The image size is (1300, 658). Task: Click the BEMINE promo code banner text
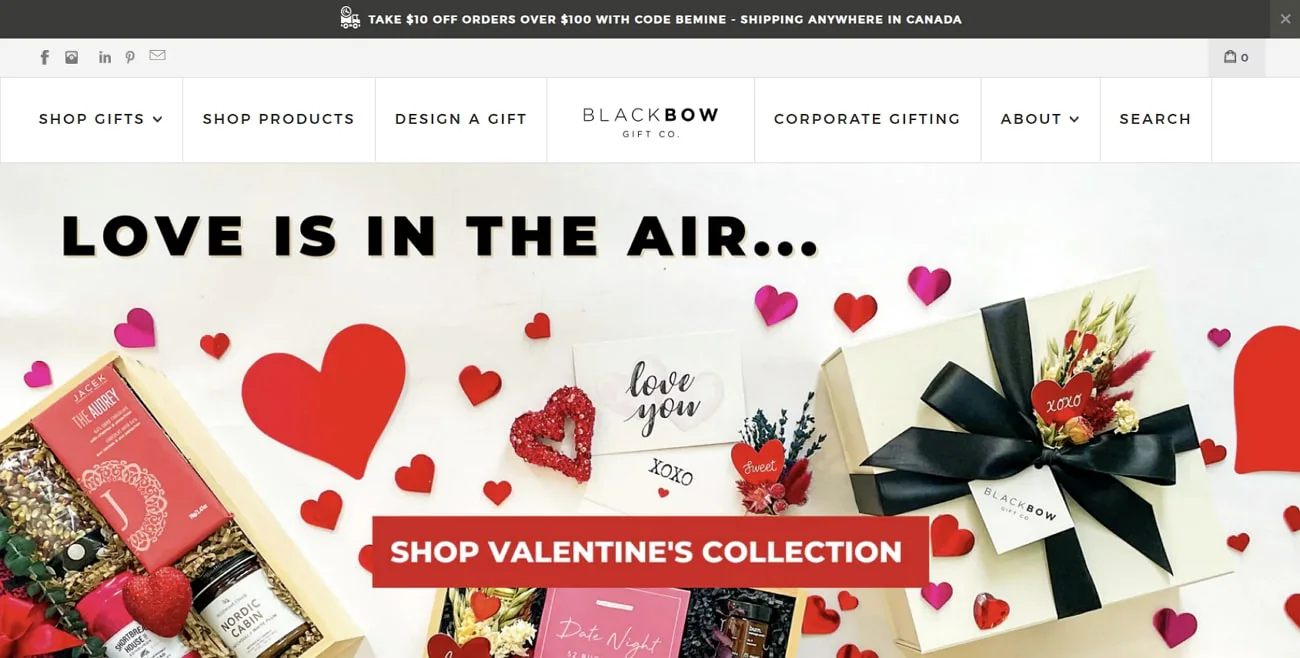pos(665,19)
